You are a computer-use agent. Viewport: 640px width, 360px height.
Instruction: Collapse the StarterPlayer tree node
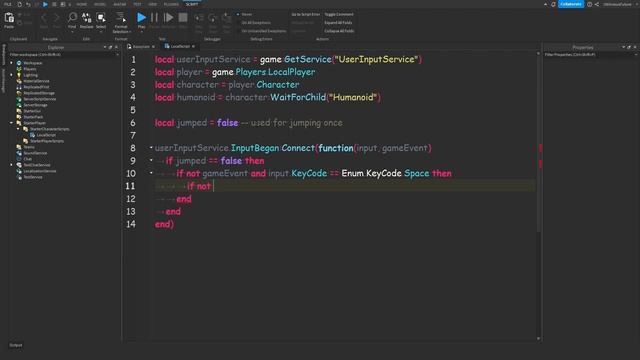pyautogui.click(x=11, y=123)
